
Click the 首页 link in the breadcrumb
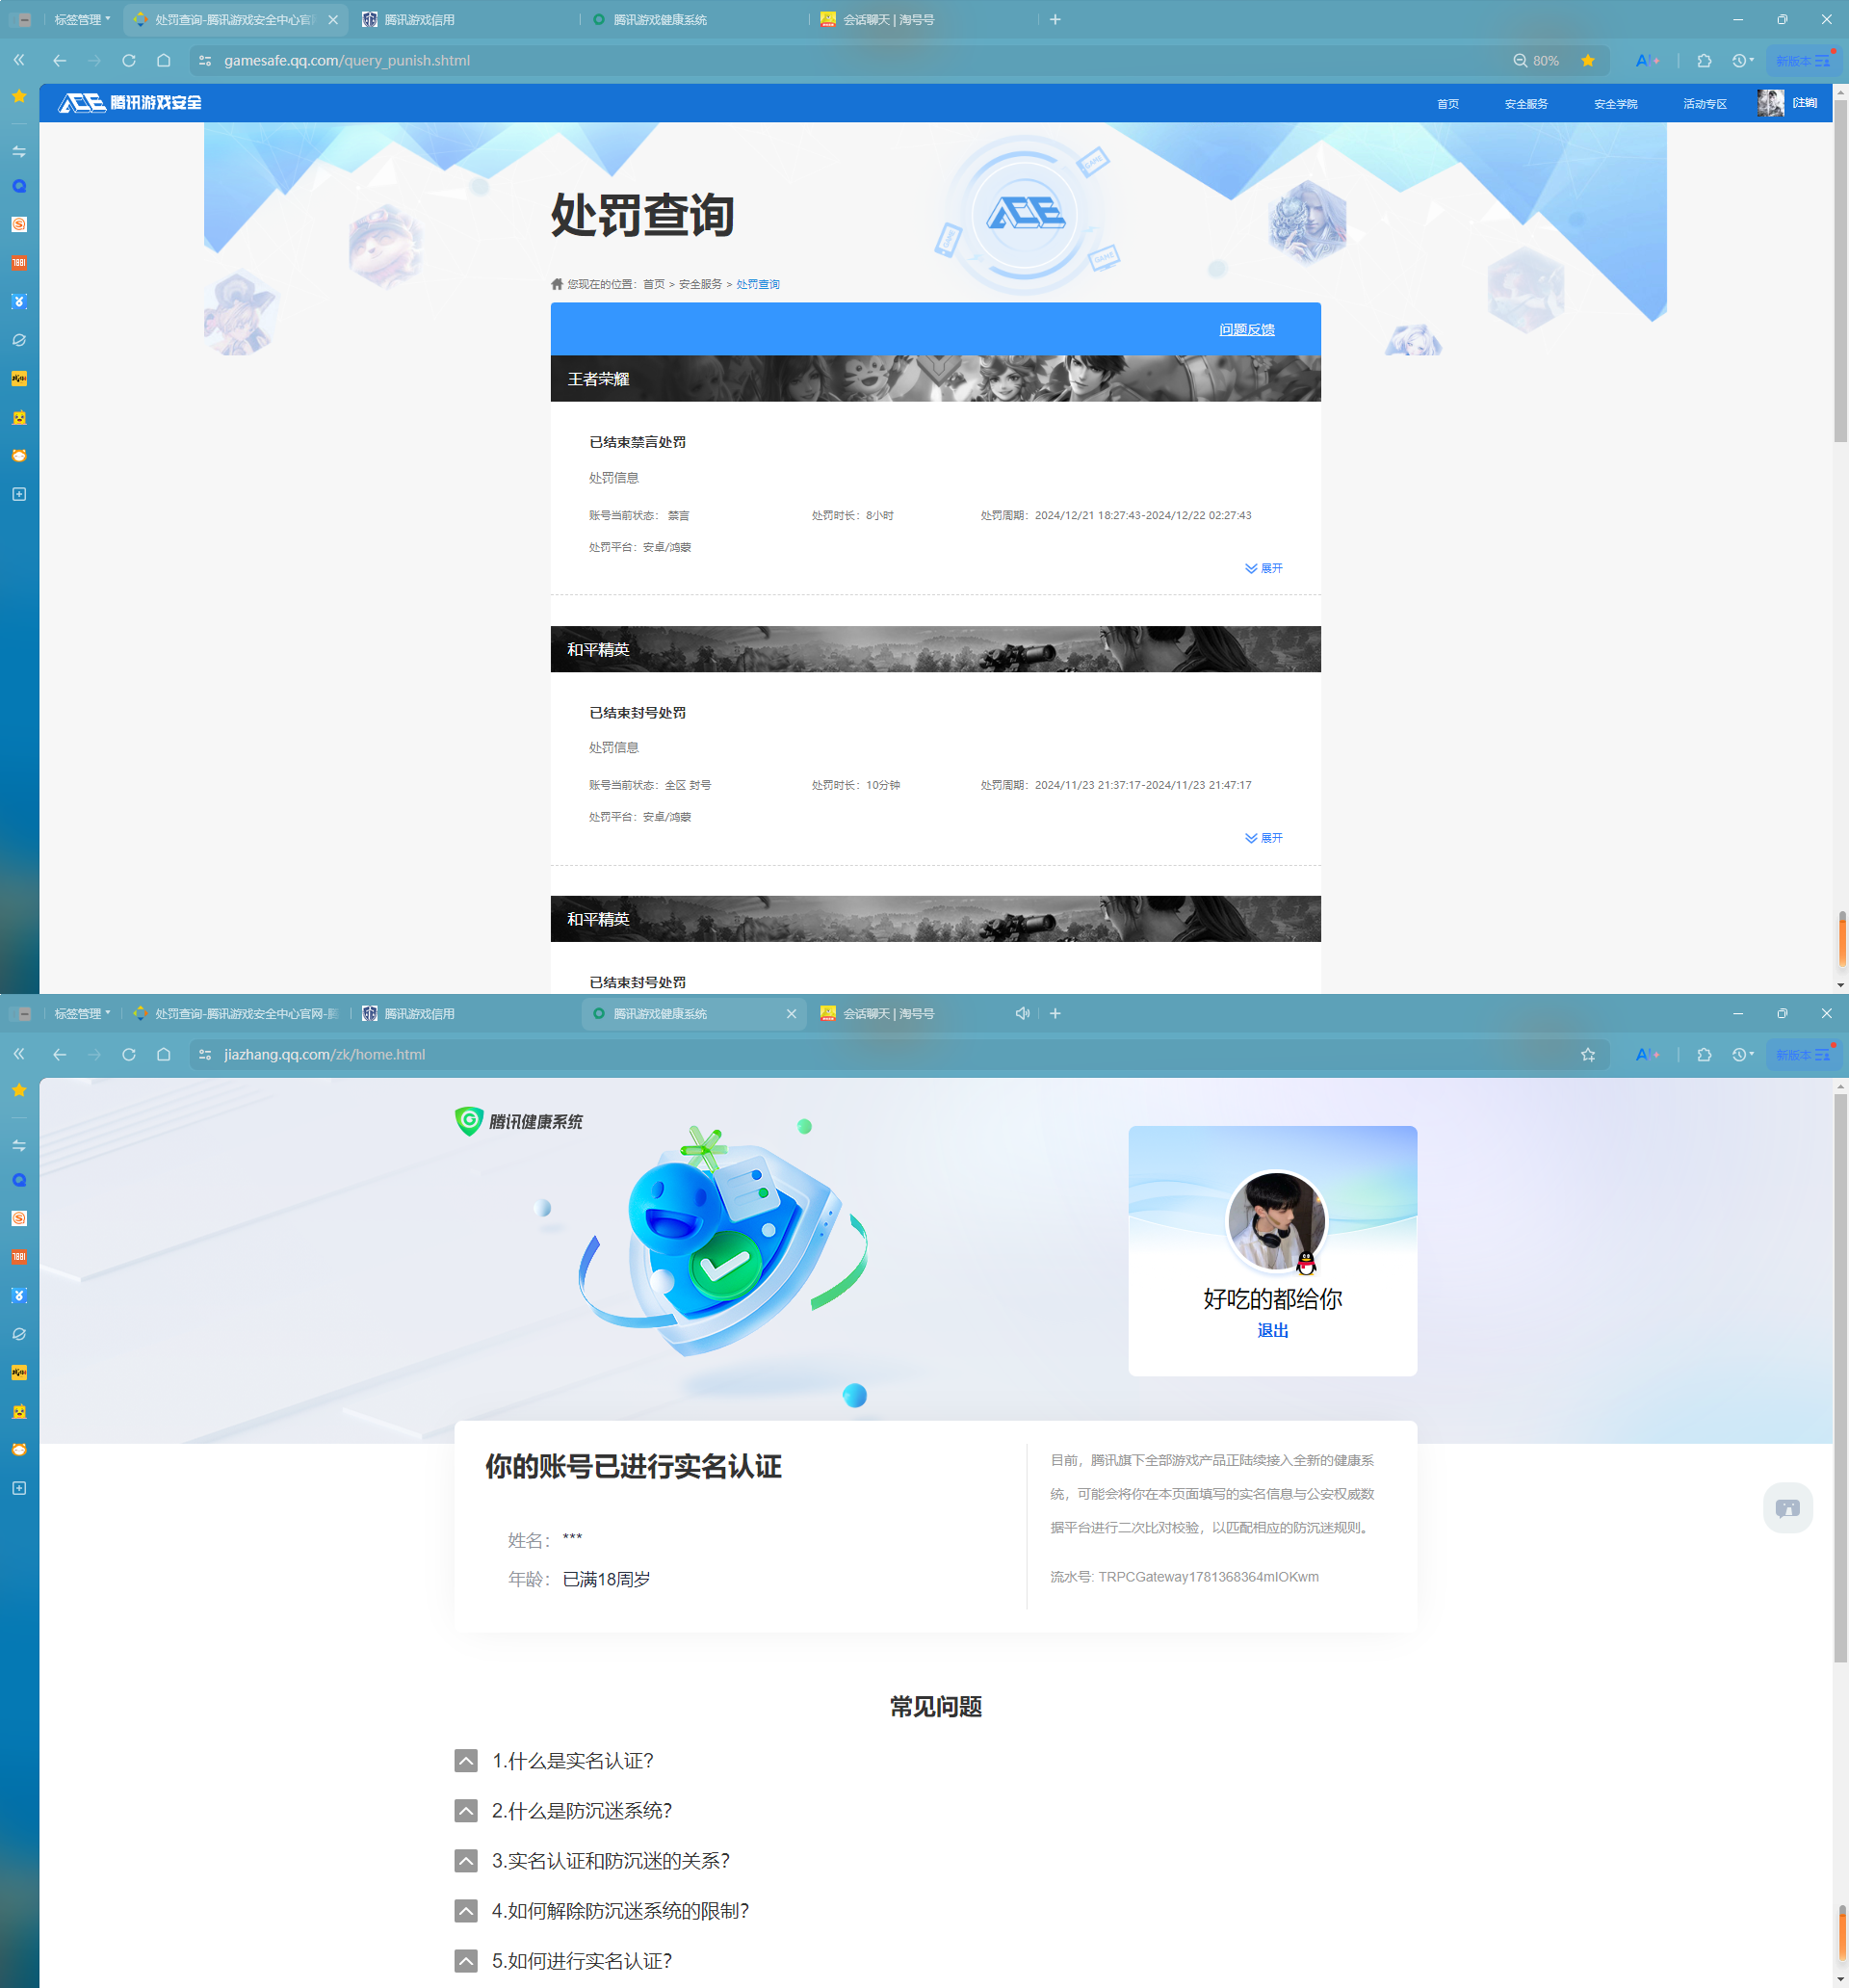654,284
